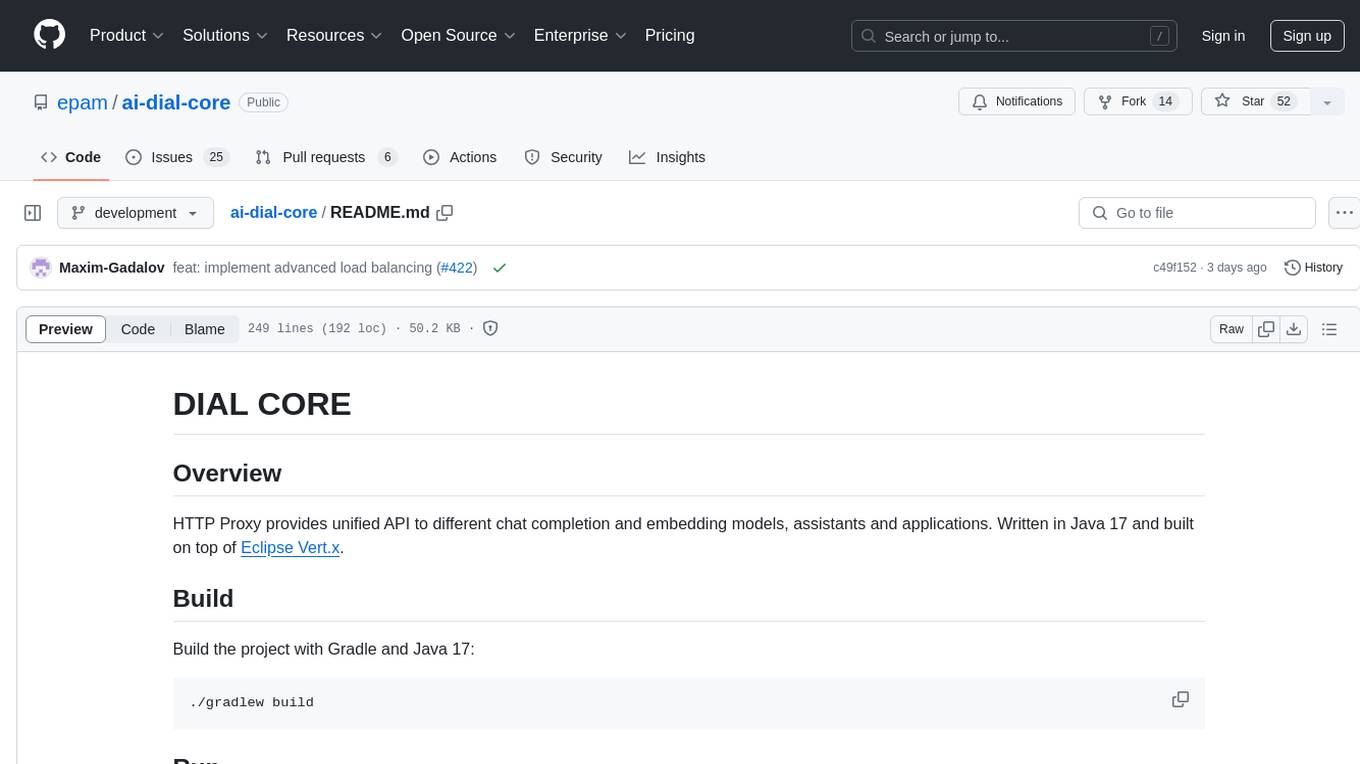Toggle the file tree side panel

pyautogui.click(x=32, y=213)
